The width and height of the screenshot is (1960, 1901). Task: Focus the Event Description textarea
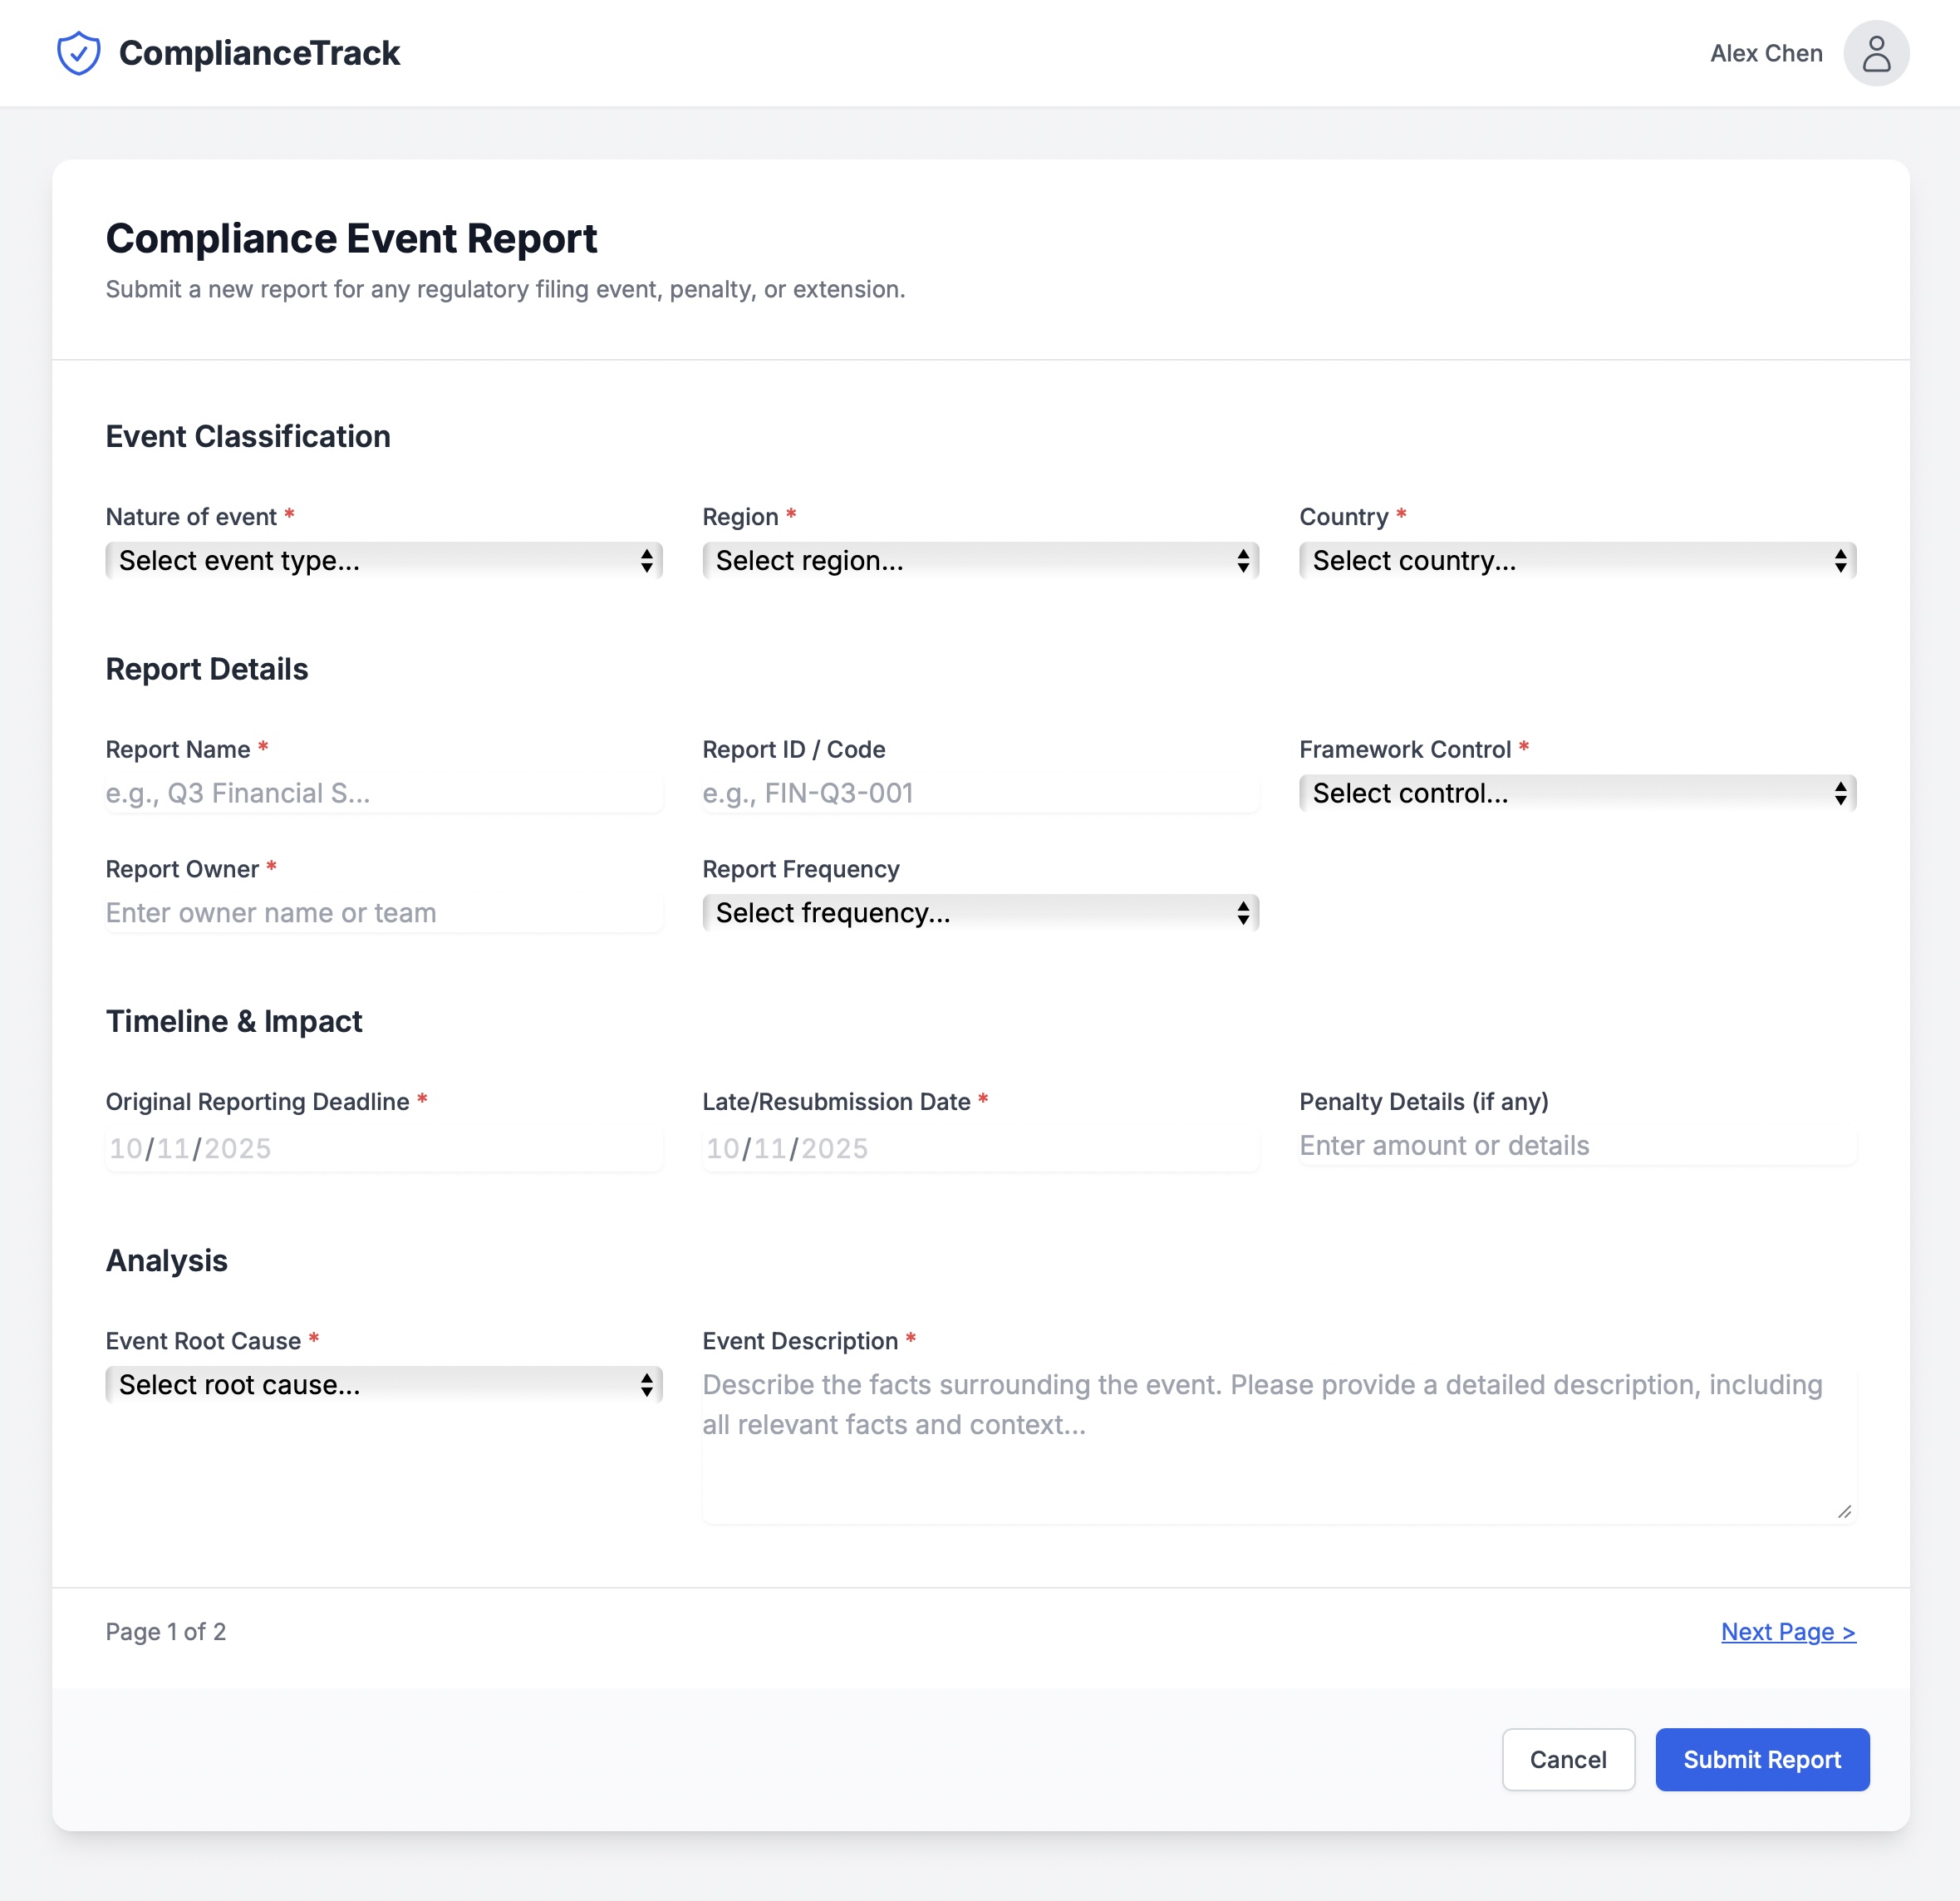click(x=1279, y=1445)
